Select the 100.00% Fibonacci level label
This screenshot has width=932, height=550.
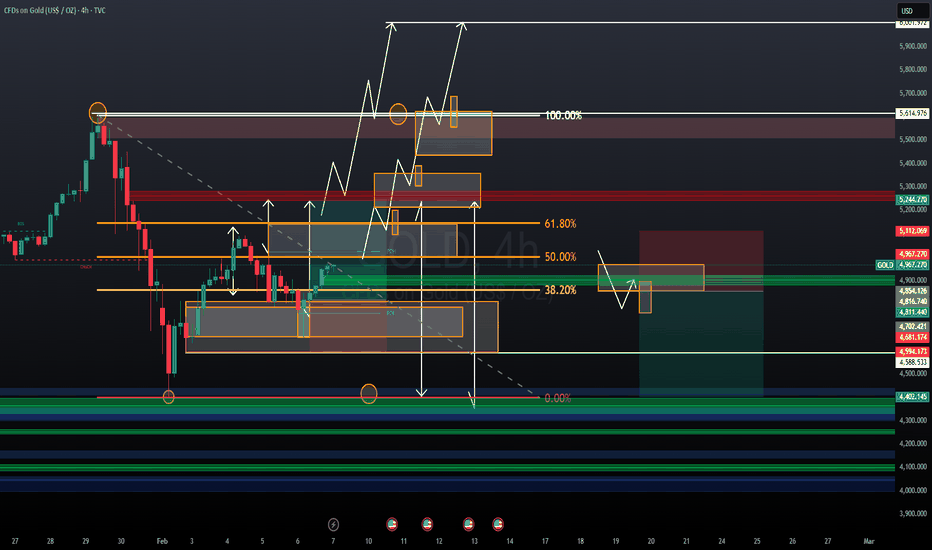563,116
